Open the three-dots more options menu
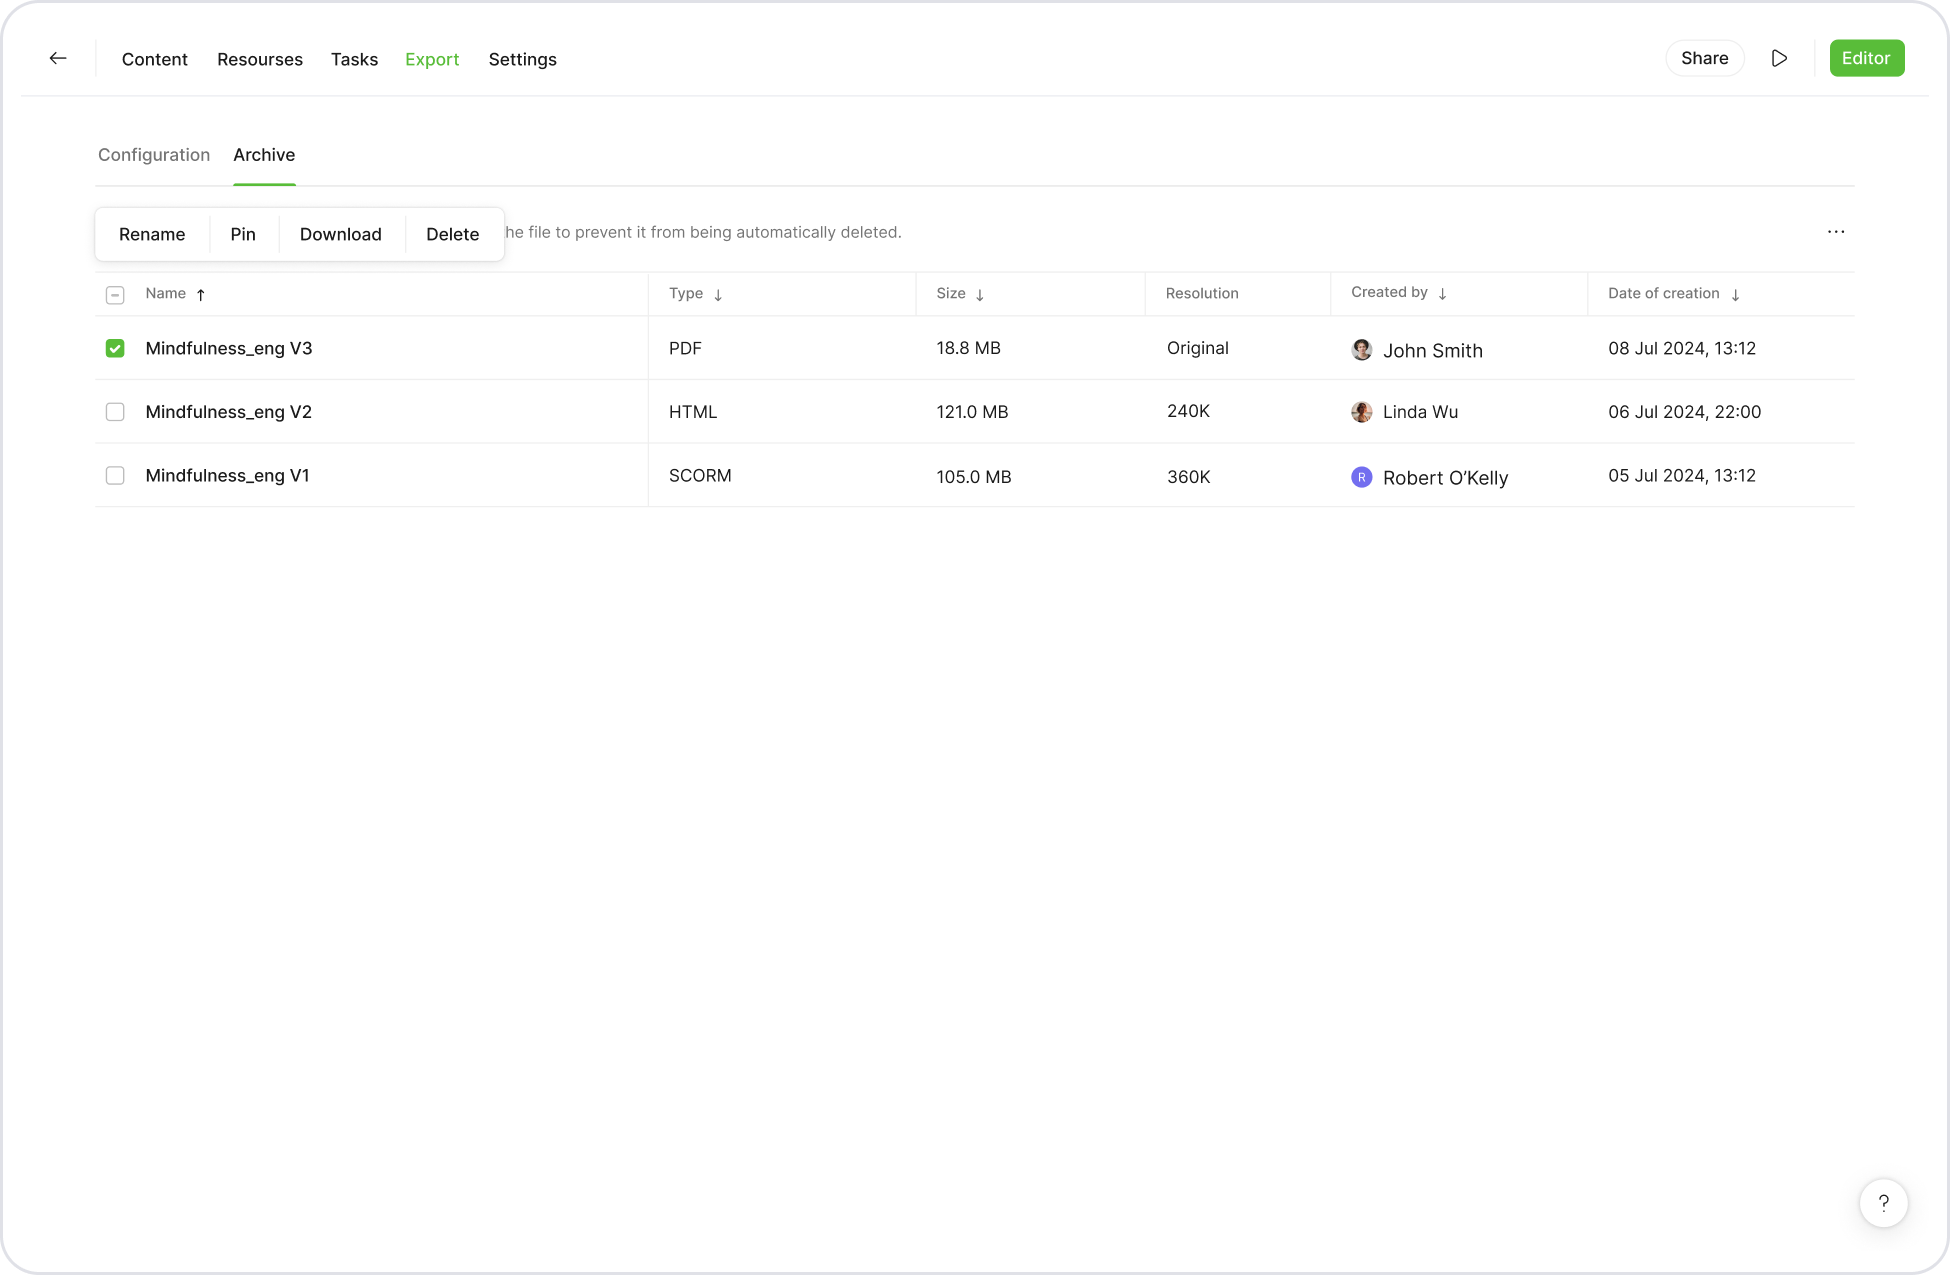 1836,232
